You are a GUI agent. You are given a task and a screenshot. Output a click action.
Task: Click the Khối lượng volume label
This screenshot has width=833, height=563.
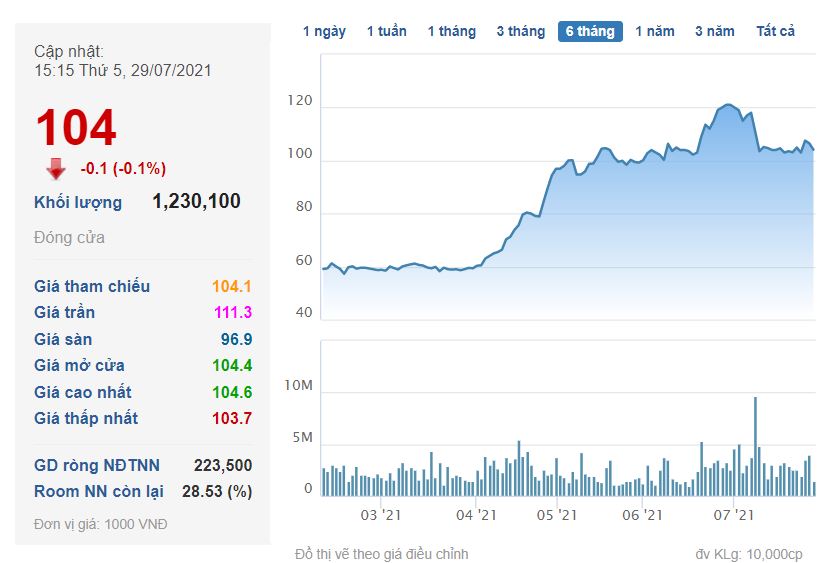tap(78, 202)
